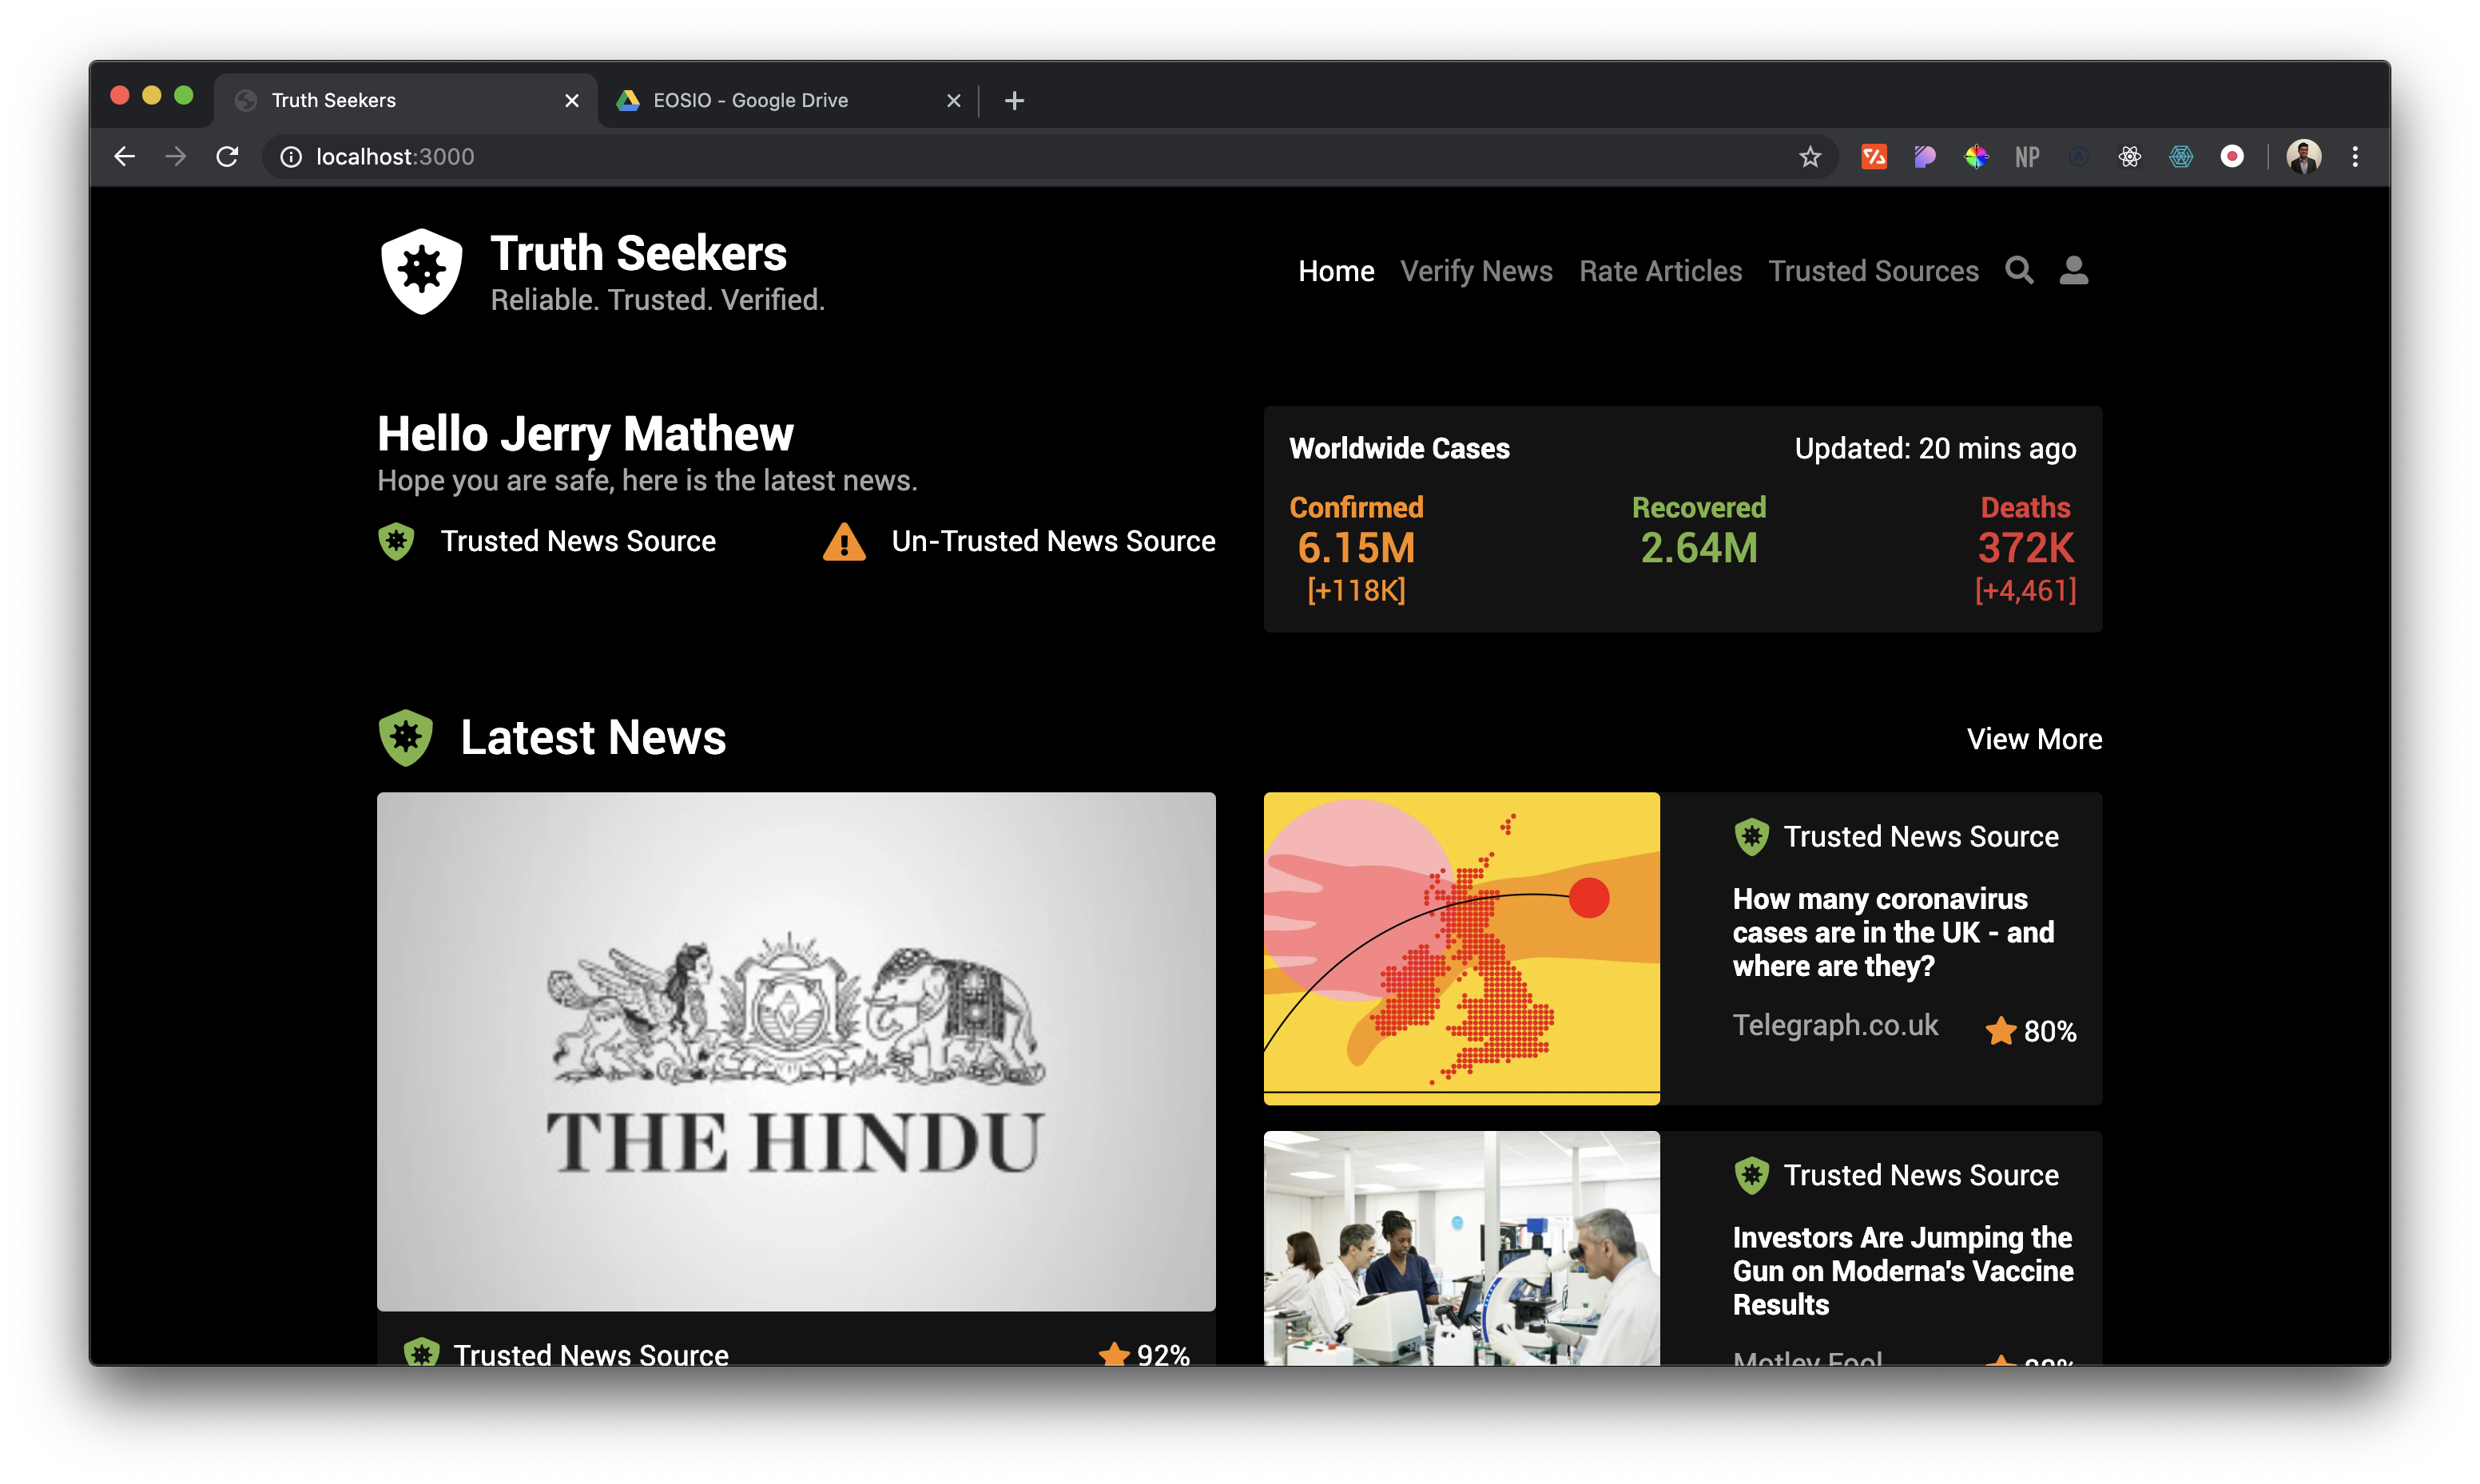Viewport: 2480px width, 1484px height.
Task: Open the user account icon in header
Action: [x=2073, y=270]
